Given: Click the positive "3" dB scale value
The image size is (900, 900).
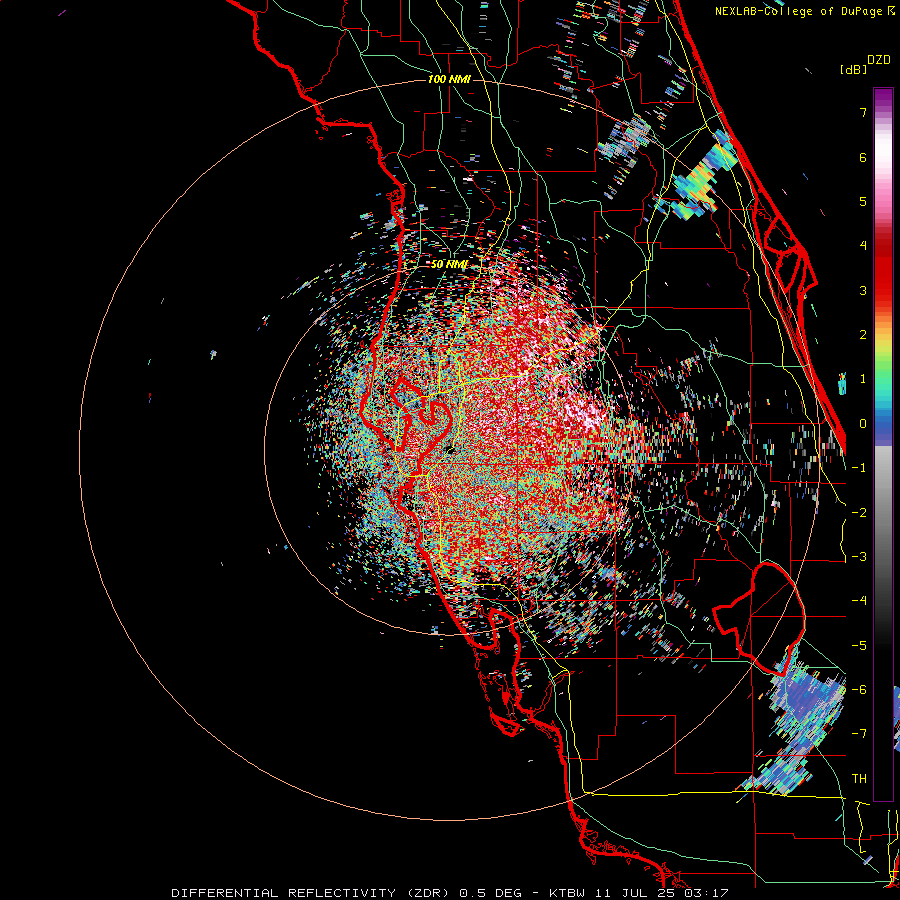Looking at the screenshot, I should 863,290.
